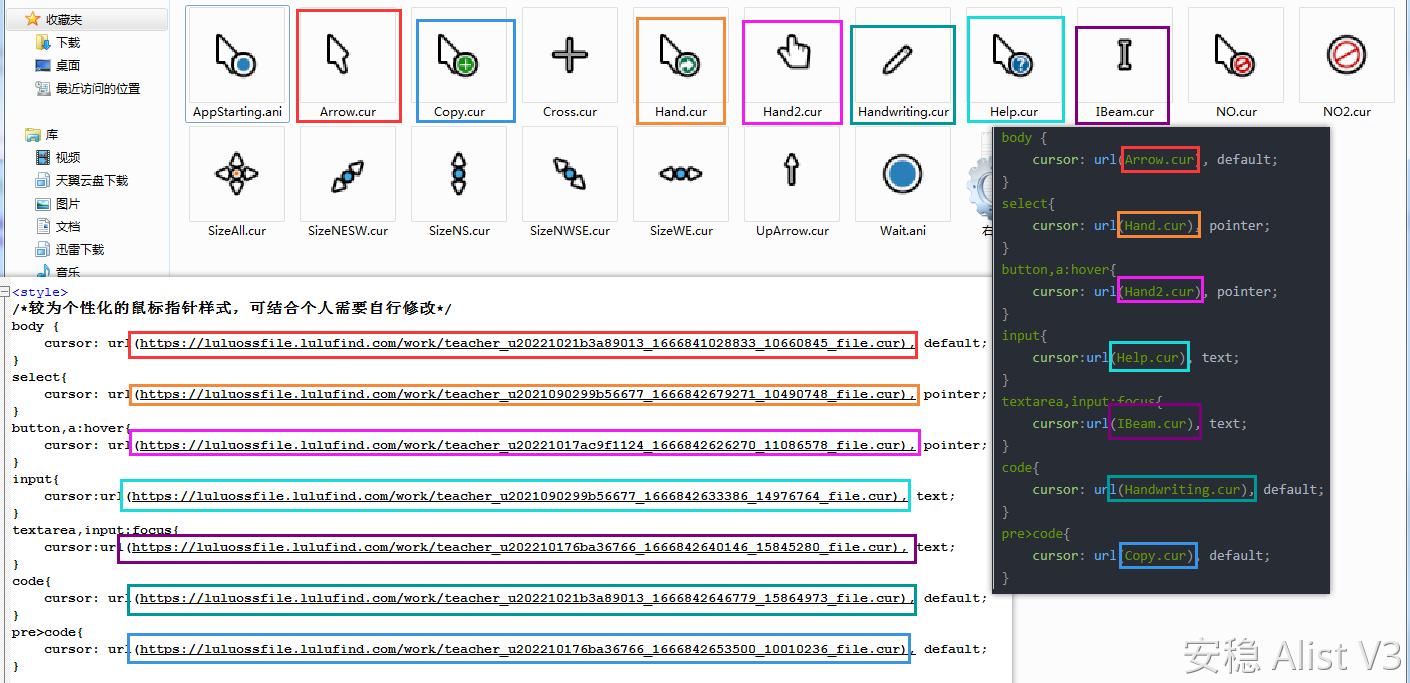Open the 天翼云盘下载 library folder
This screenshot has width=1410, height=683.
pos(91,181)
